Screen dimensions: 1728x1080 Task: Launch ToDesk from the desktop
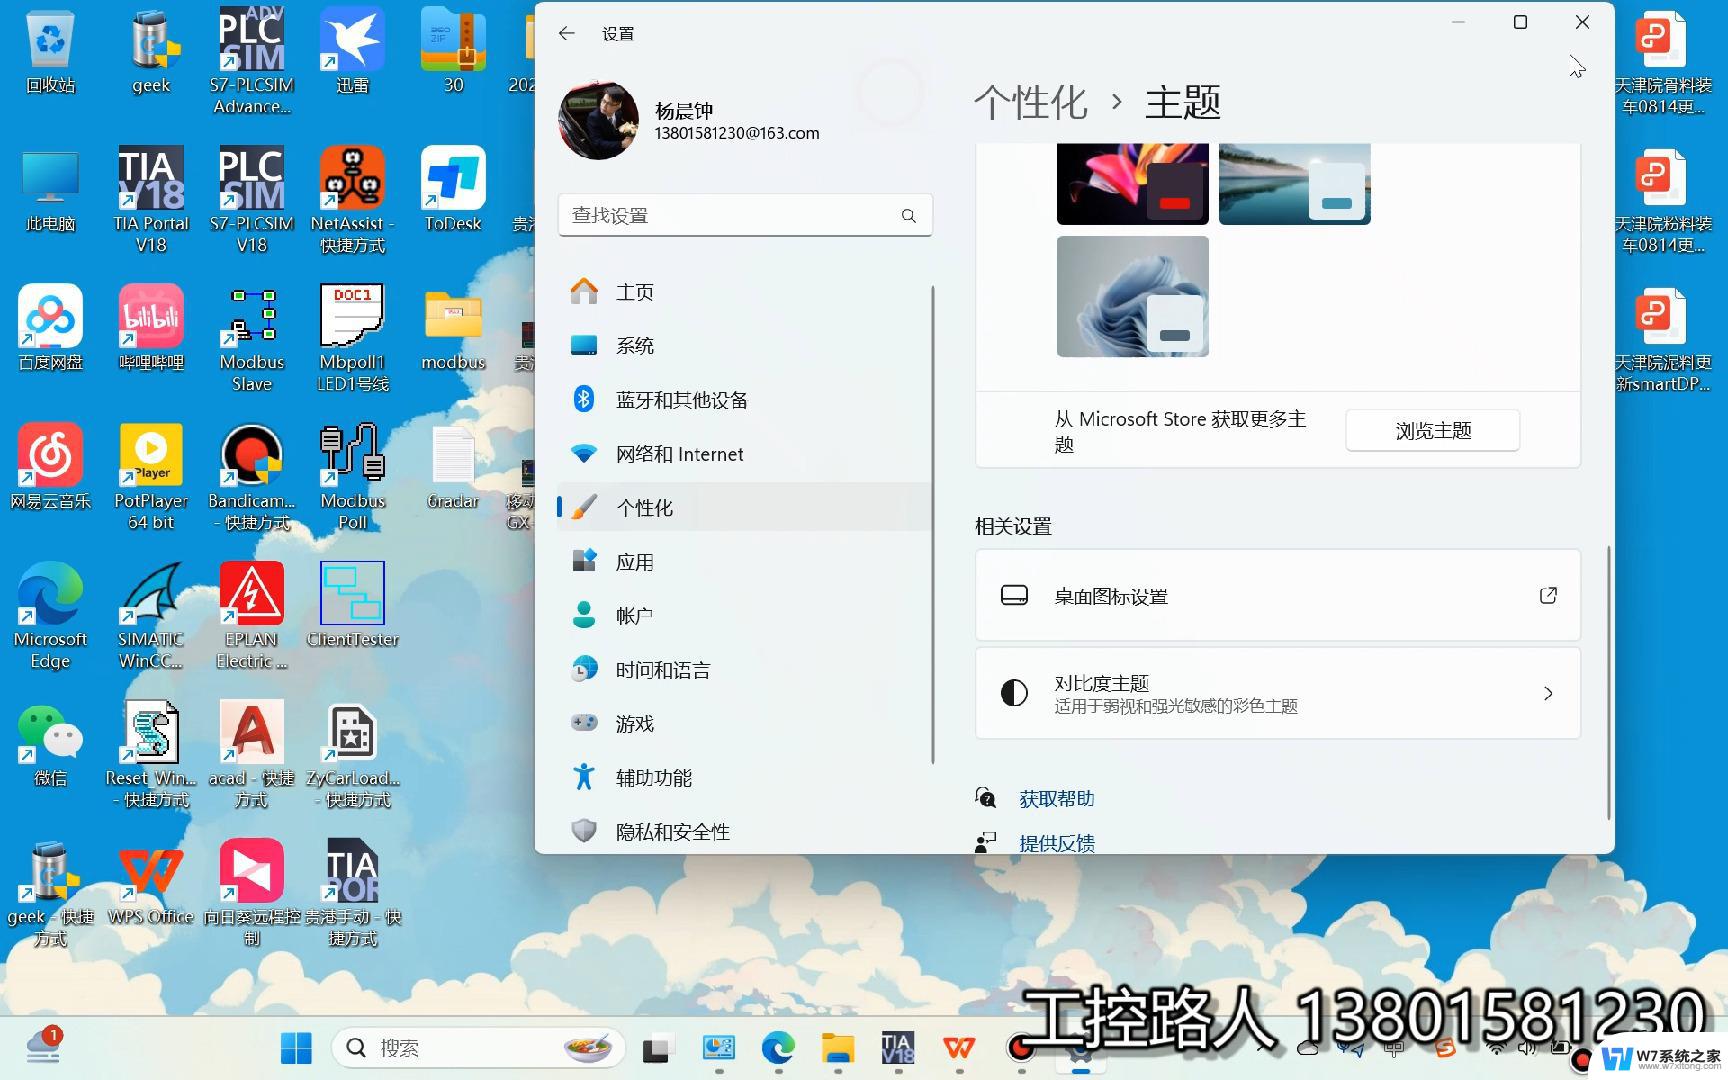point(453,191)
